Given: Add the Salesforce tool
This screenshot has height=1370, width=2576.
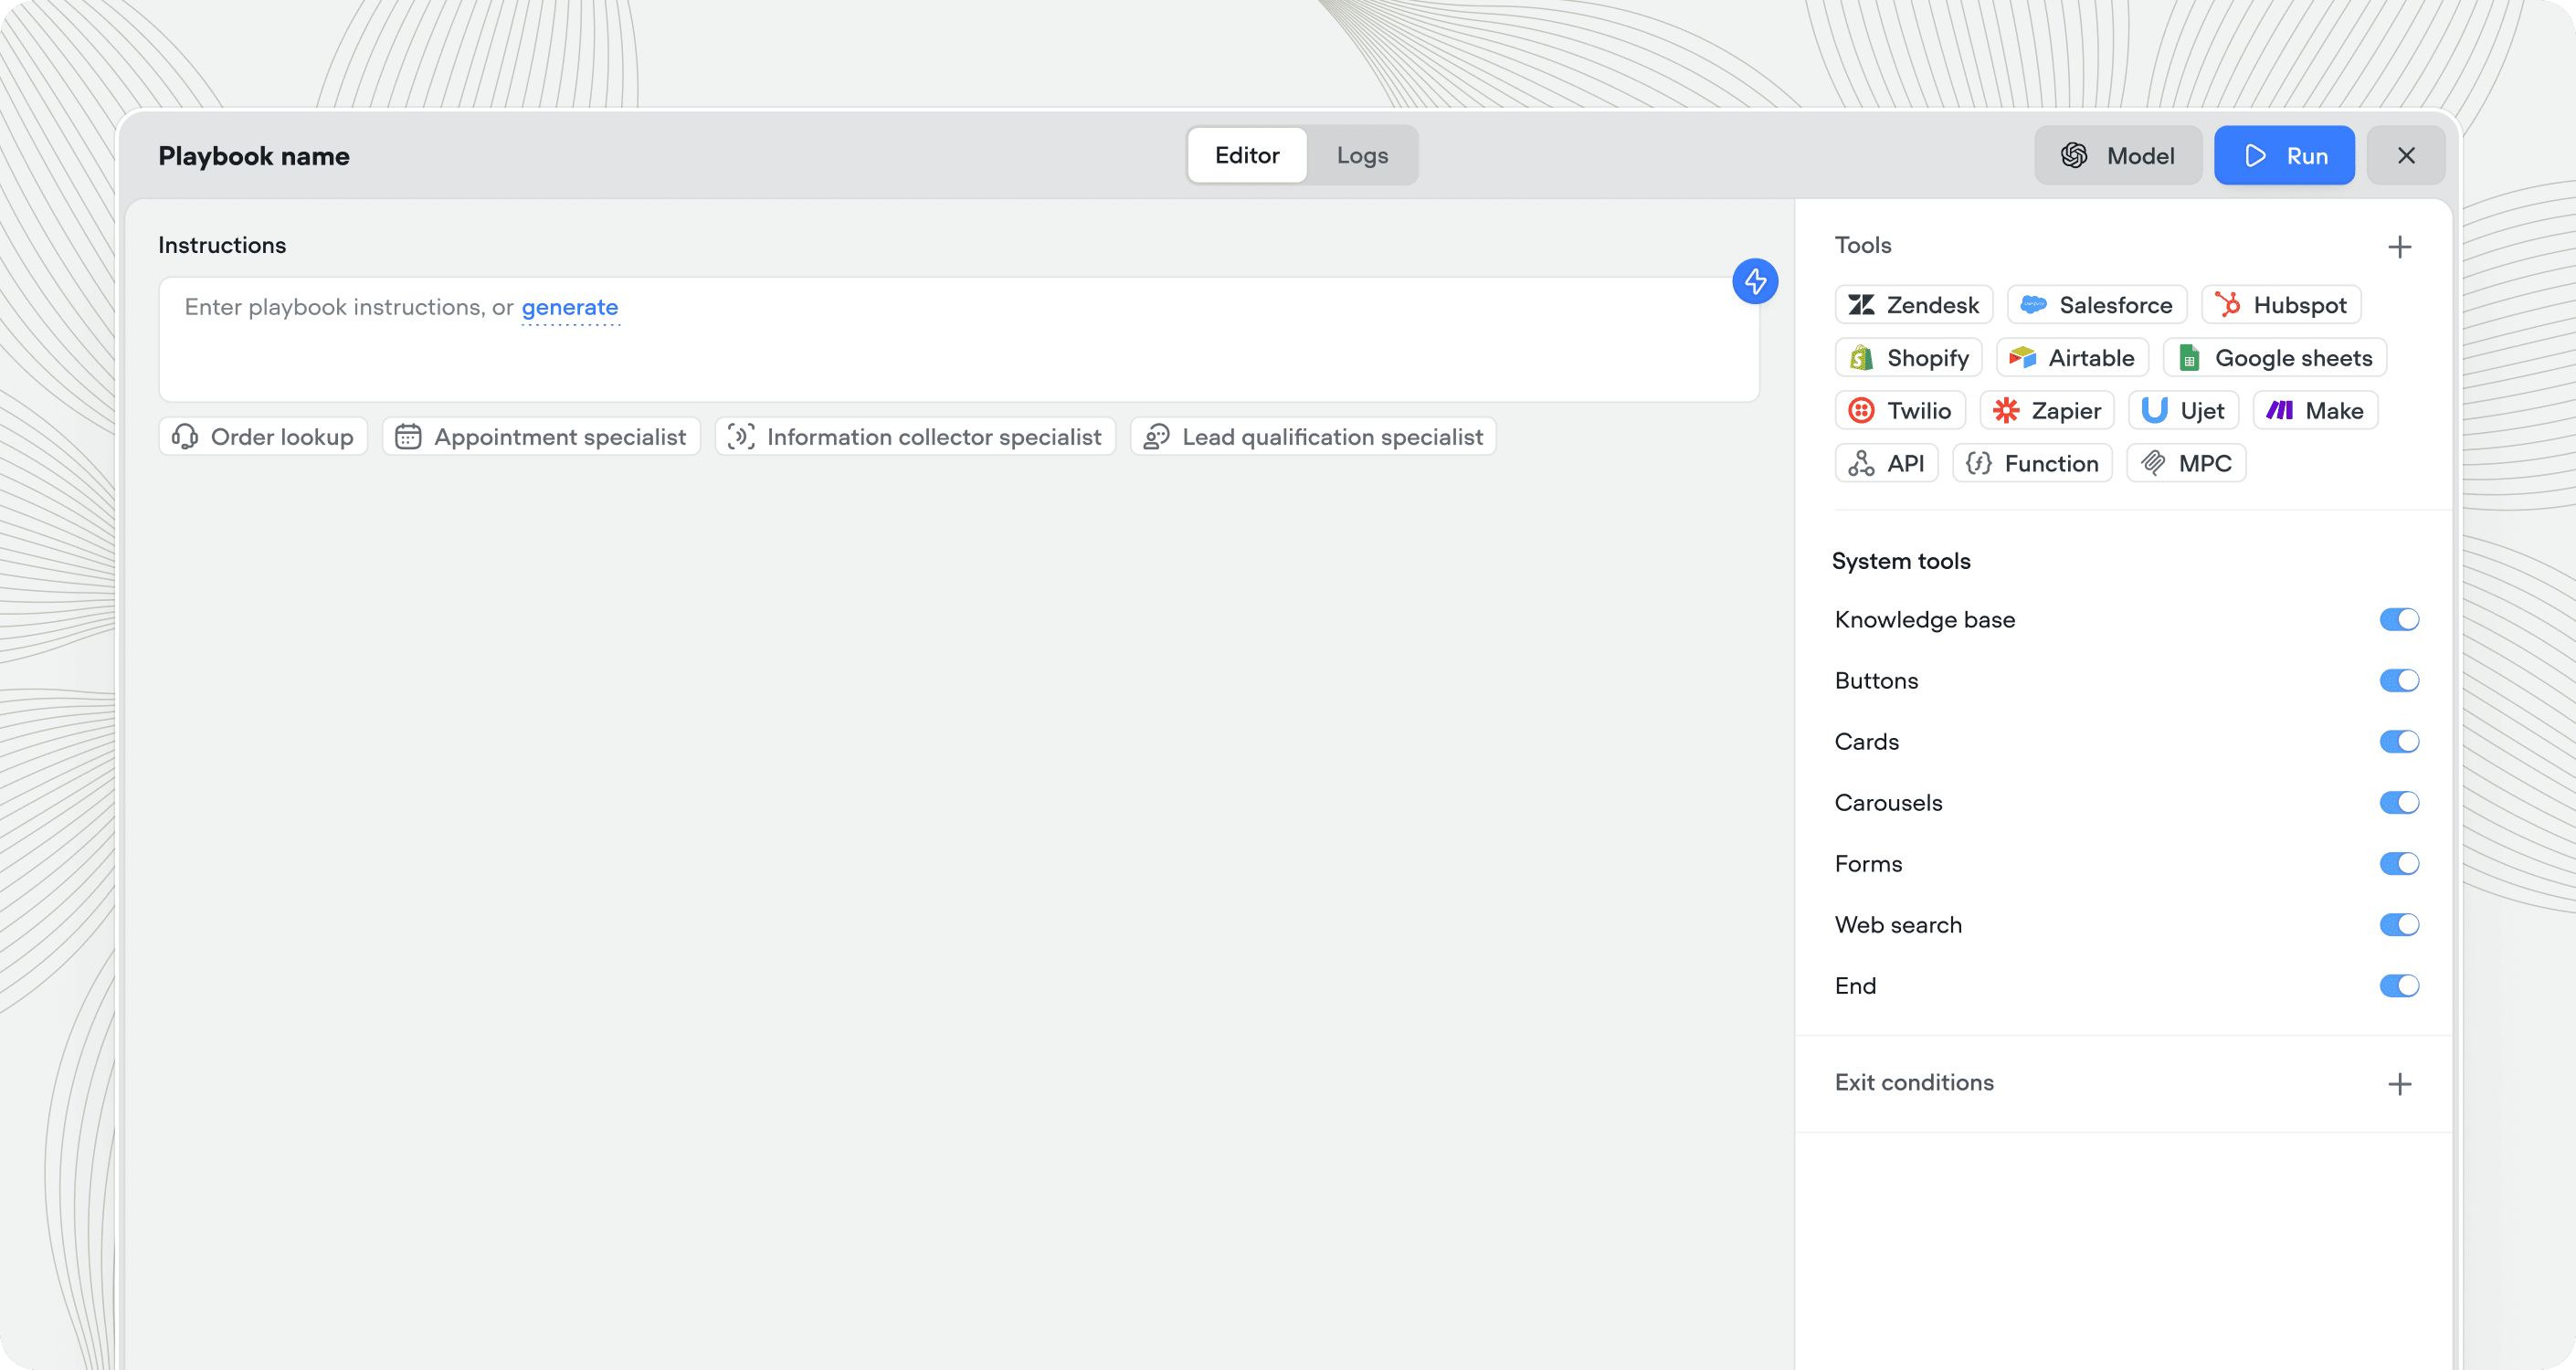Looking at the screenshot, I should [2096, 305].
